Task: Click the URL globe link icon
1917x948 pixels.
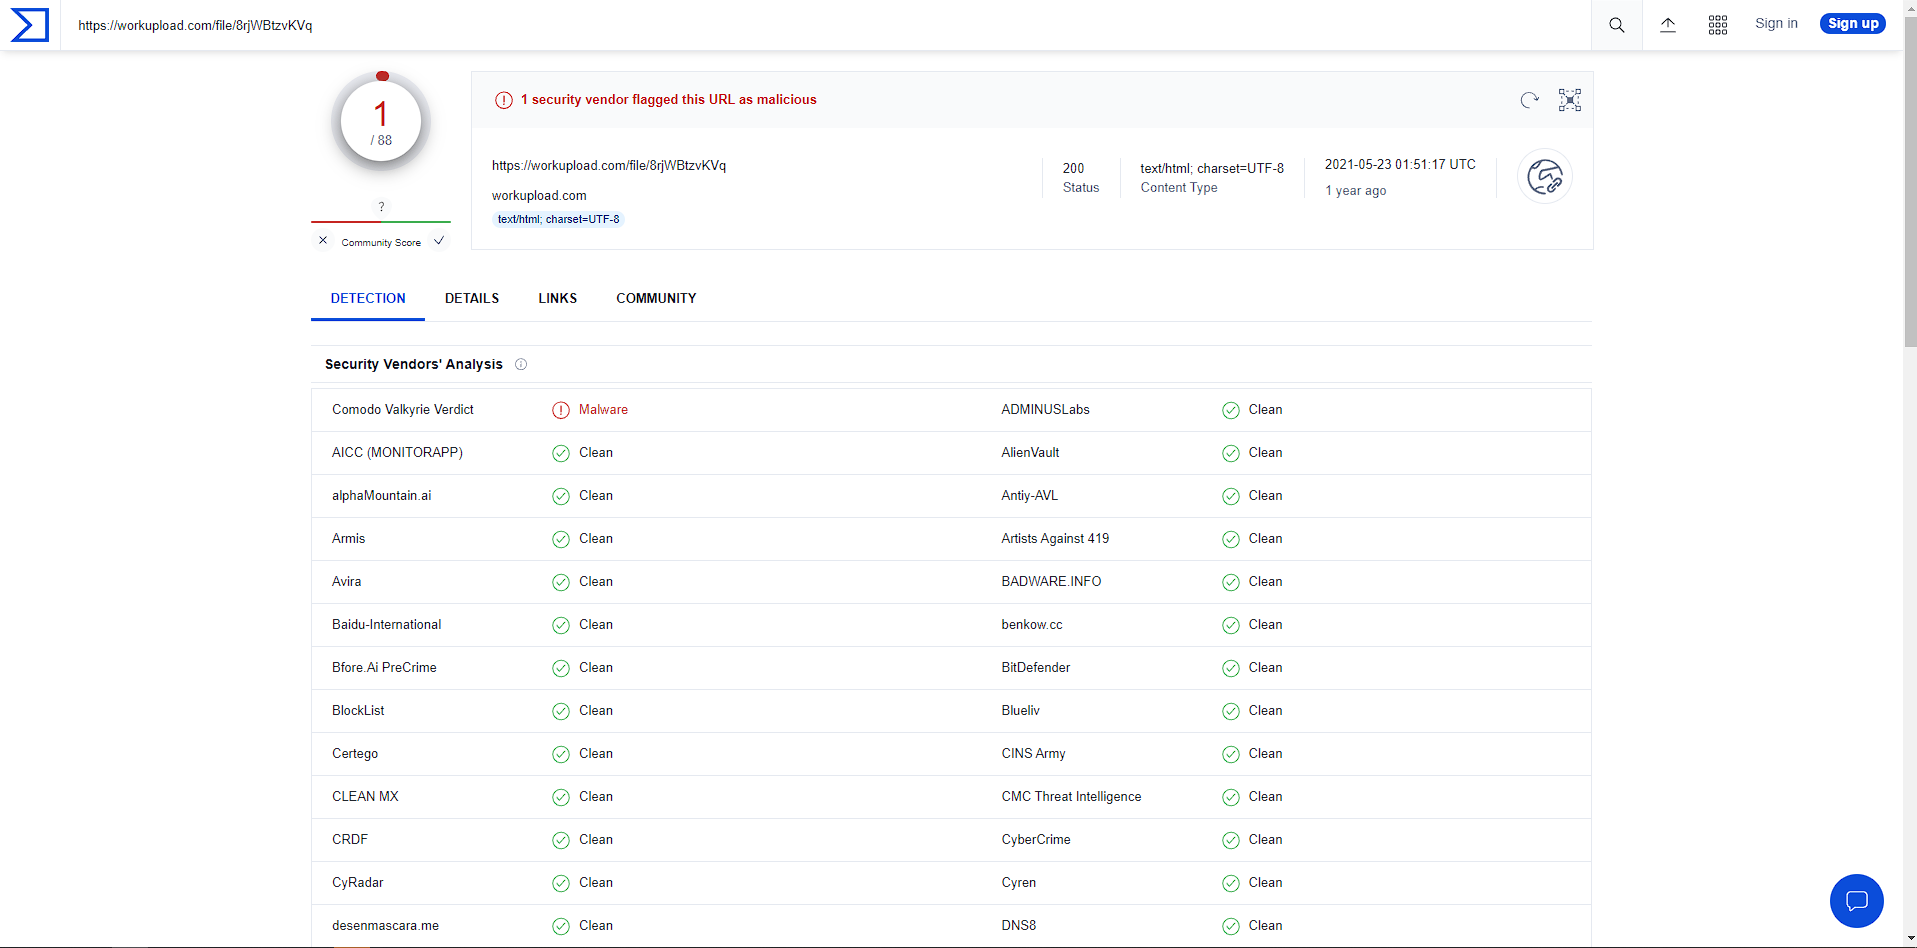Action: [x=1545, y=177]
